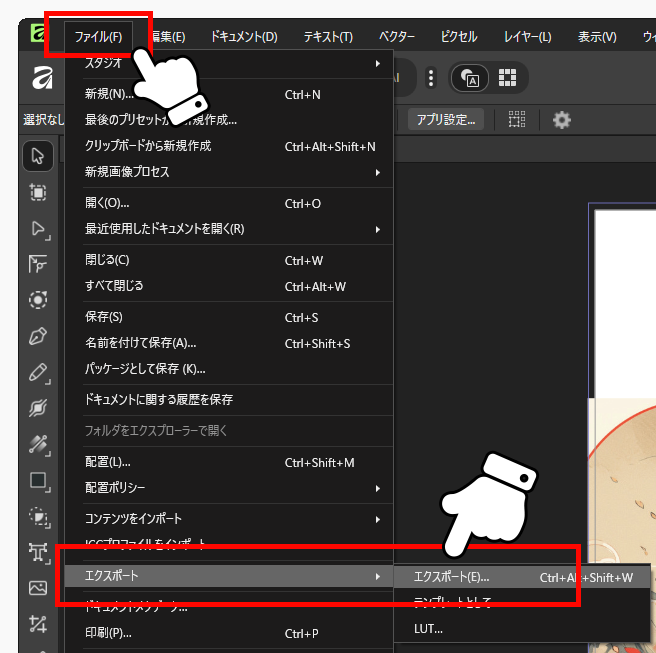This screenshot has height=653, width=656.
Task: Open the ベクター menu
Action: click(x=397, y=37)
